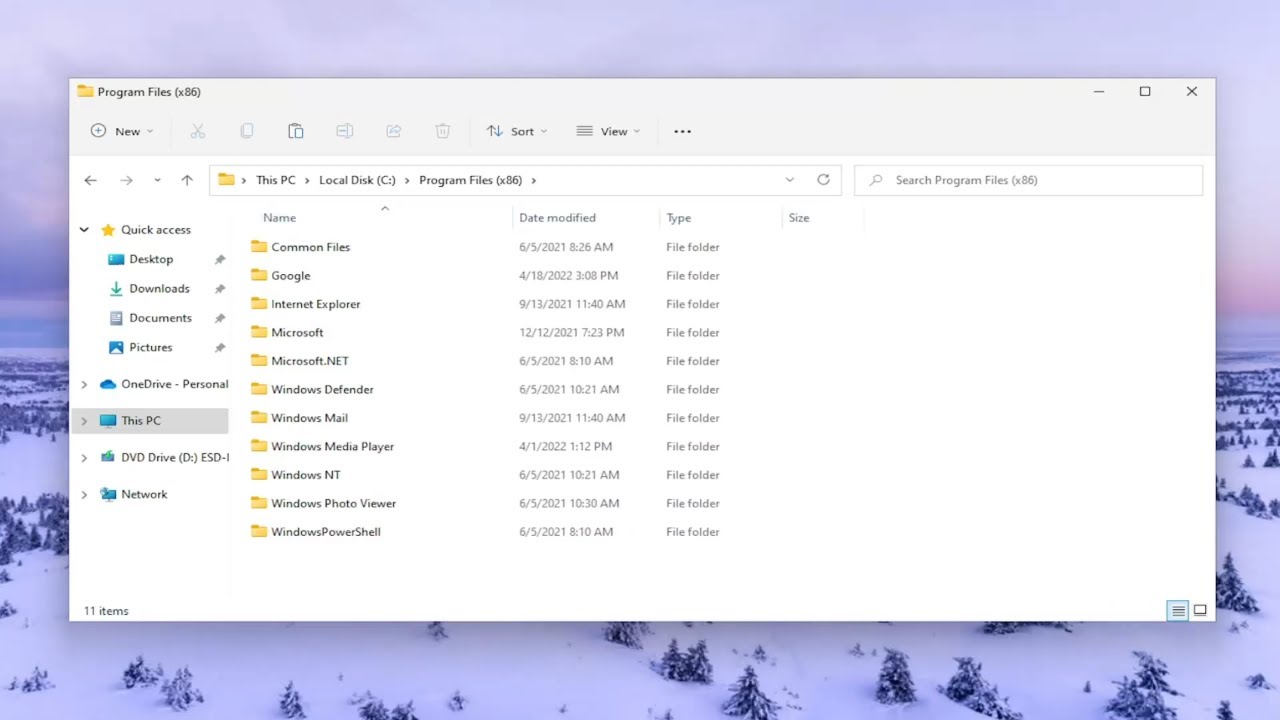Viewport: 1280px width, 720px height.
Task: Select the Windows Photo Viewer folder name
Action: [x=333, y=503]
